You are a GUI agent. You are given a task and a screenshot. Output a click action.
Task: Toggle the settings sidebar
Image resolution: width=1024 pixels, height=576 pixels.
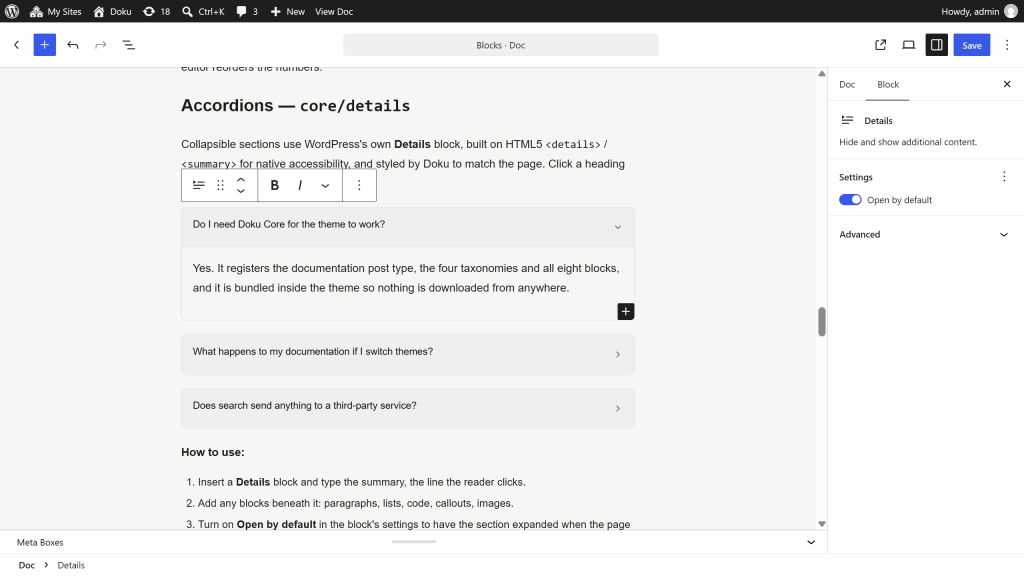click(x=936, y=45)
